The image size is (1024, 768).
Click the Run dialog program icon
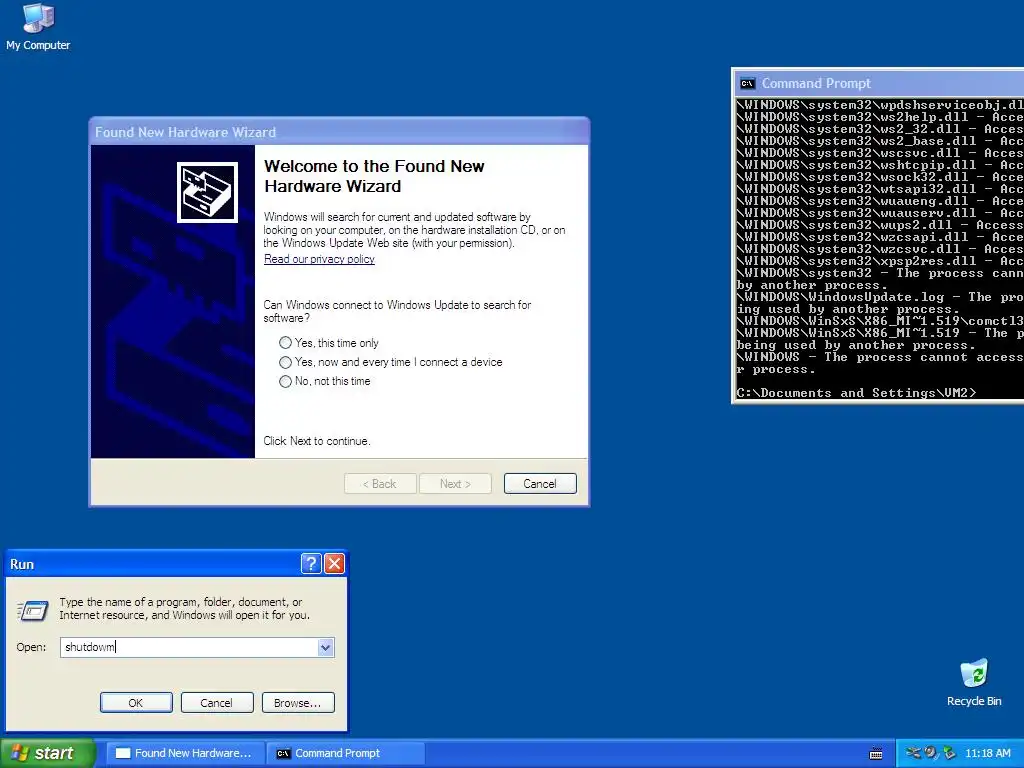[32, 610]
